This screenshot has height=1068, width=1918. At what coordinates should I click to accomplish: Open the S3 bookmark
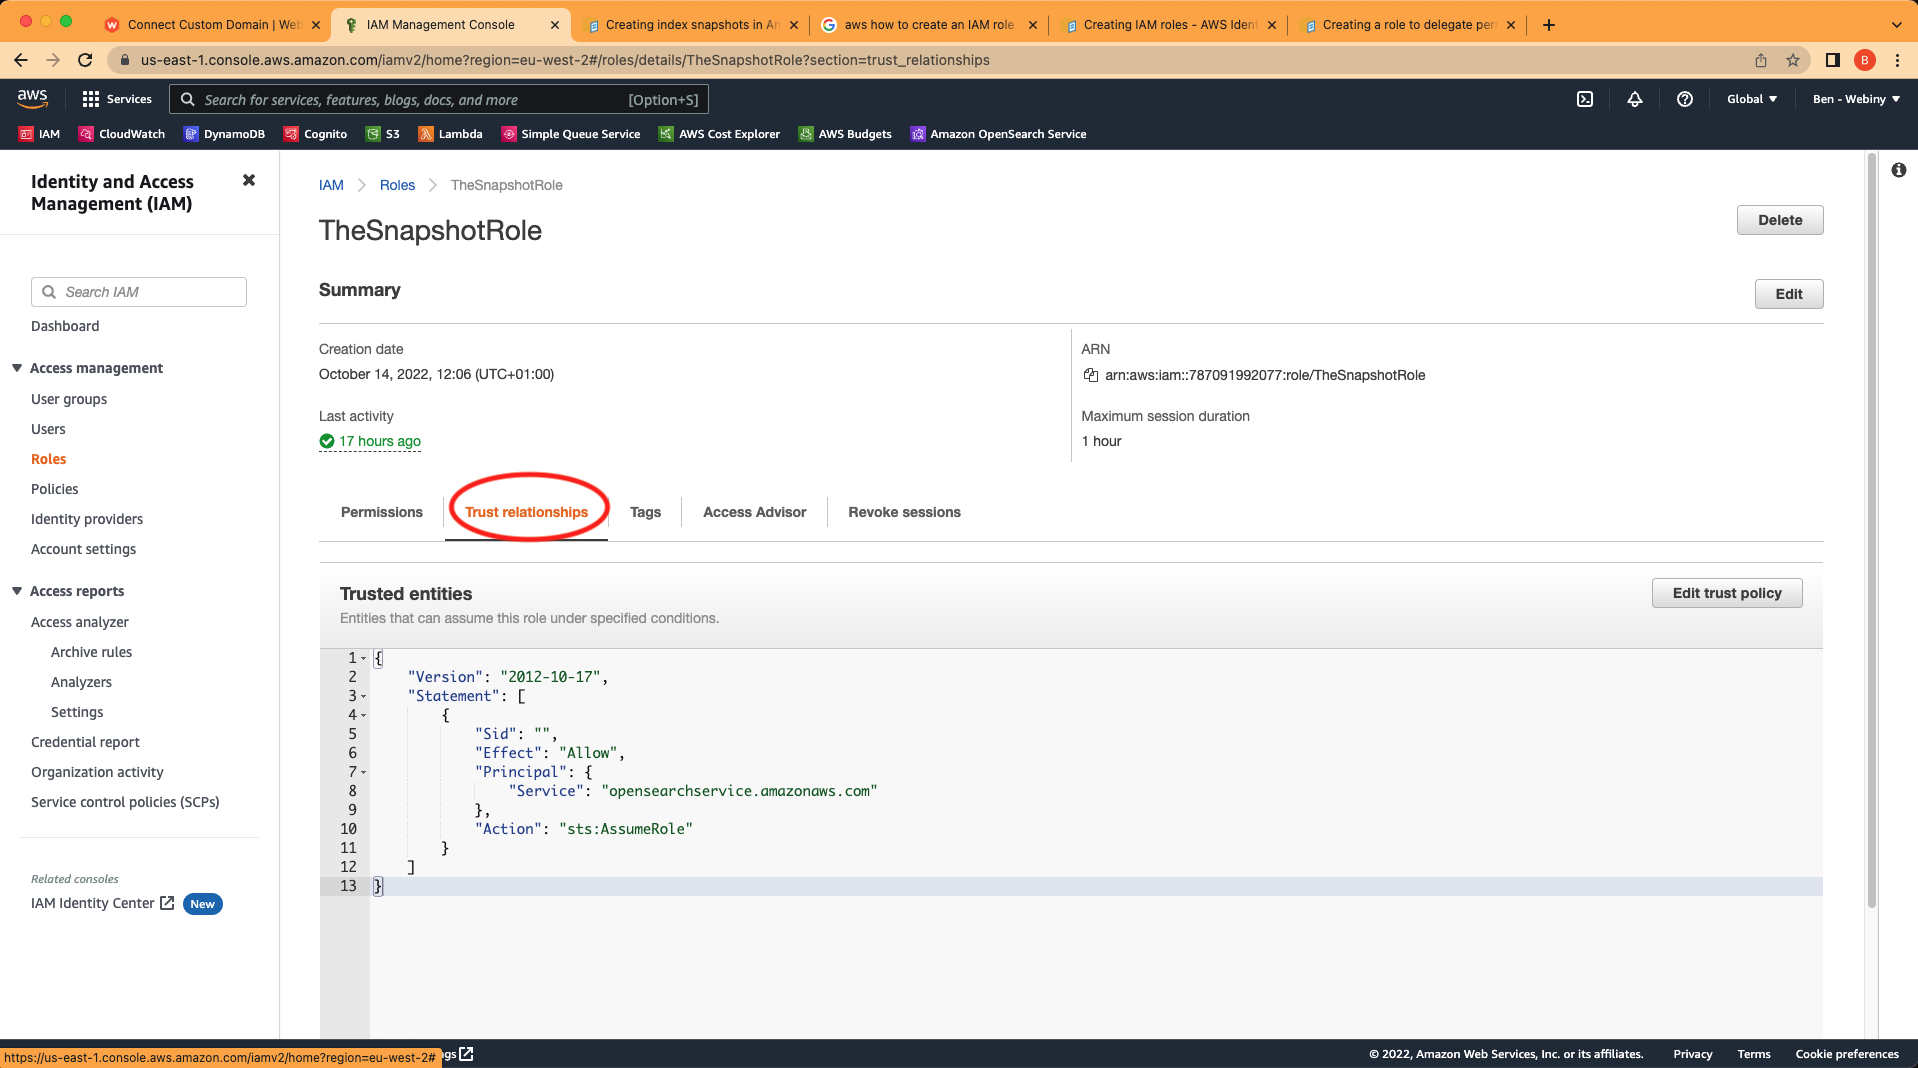pyautogui.click(x=383, y=133)
